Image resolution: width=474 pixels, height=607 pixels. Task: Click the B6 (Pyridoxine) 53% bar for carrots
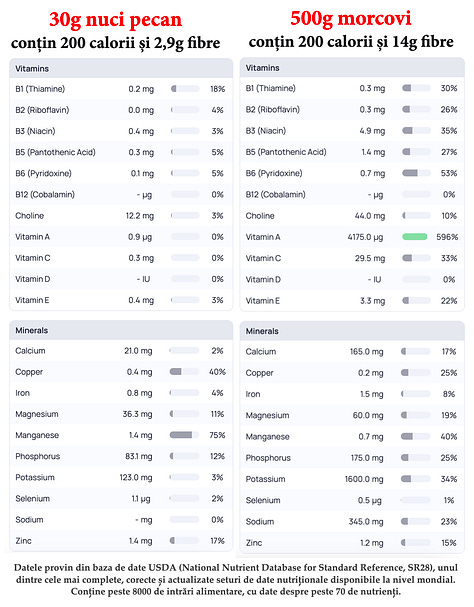coord(416,173)
